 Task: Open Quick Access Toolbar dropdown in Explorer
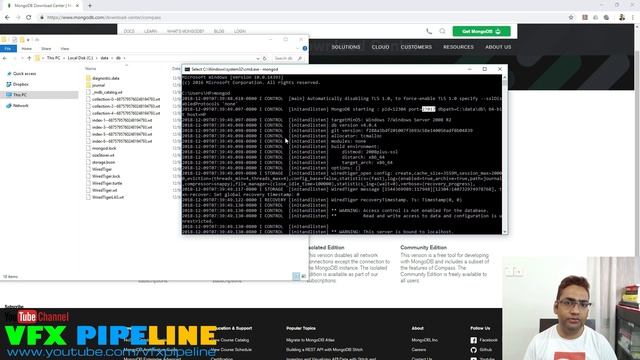coord(28,40)
